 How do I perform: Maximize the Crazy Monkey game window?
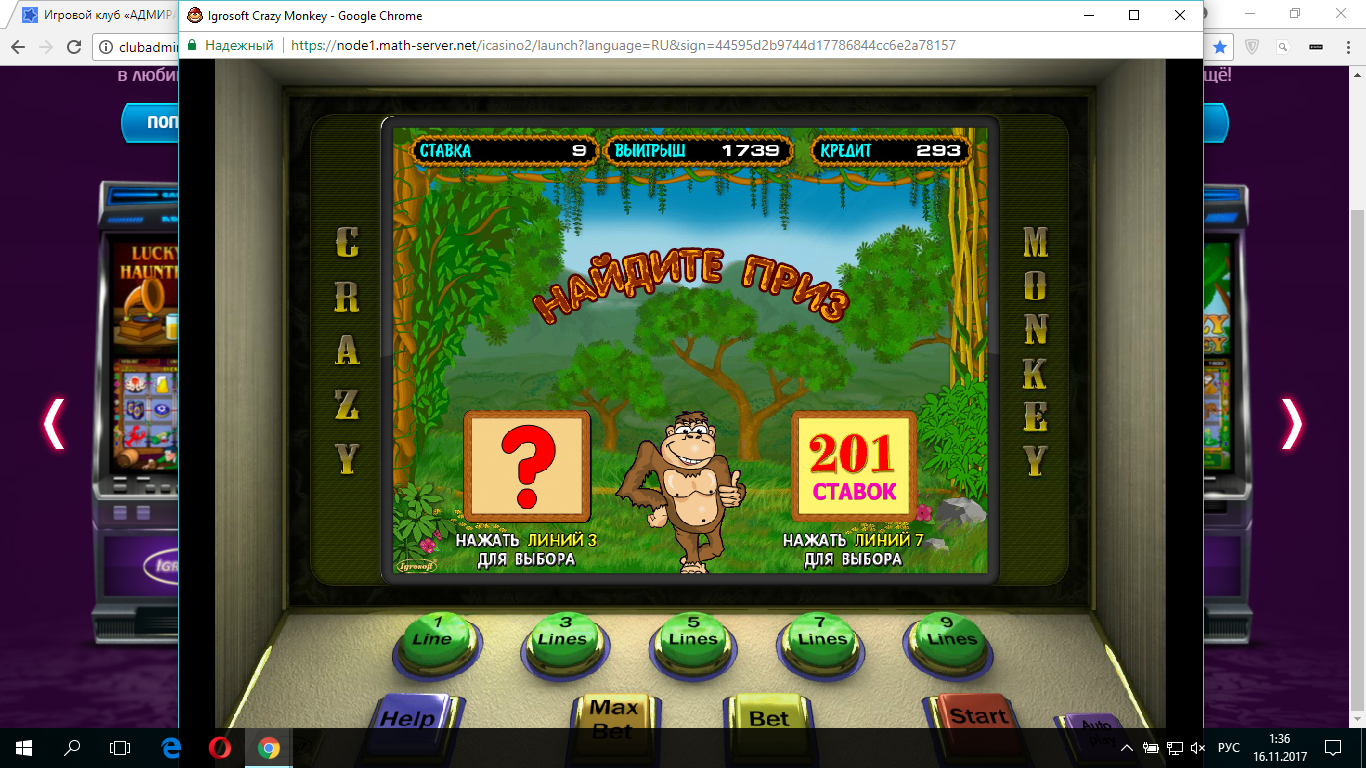click(x=1134, y=15)
